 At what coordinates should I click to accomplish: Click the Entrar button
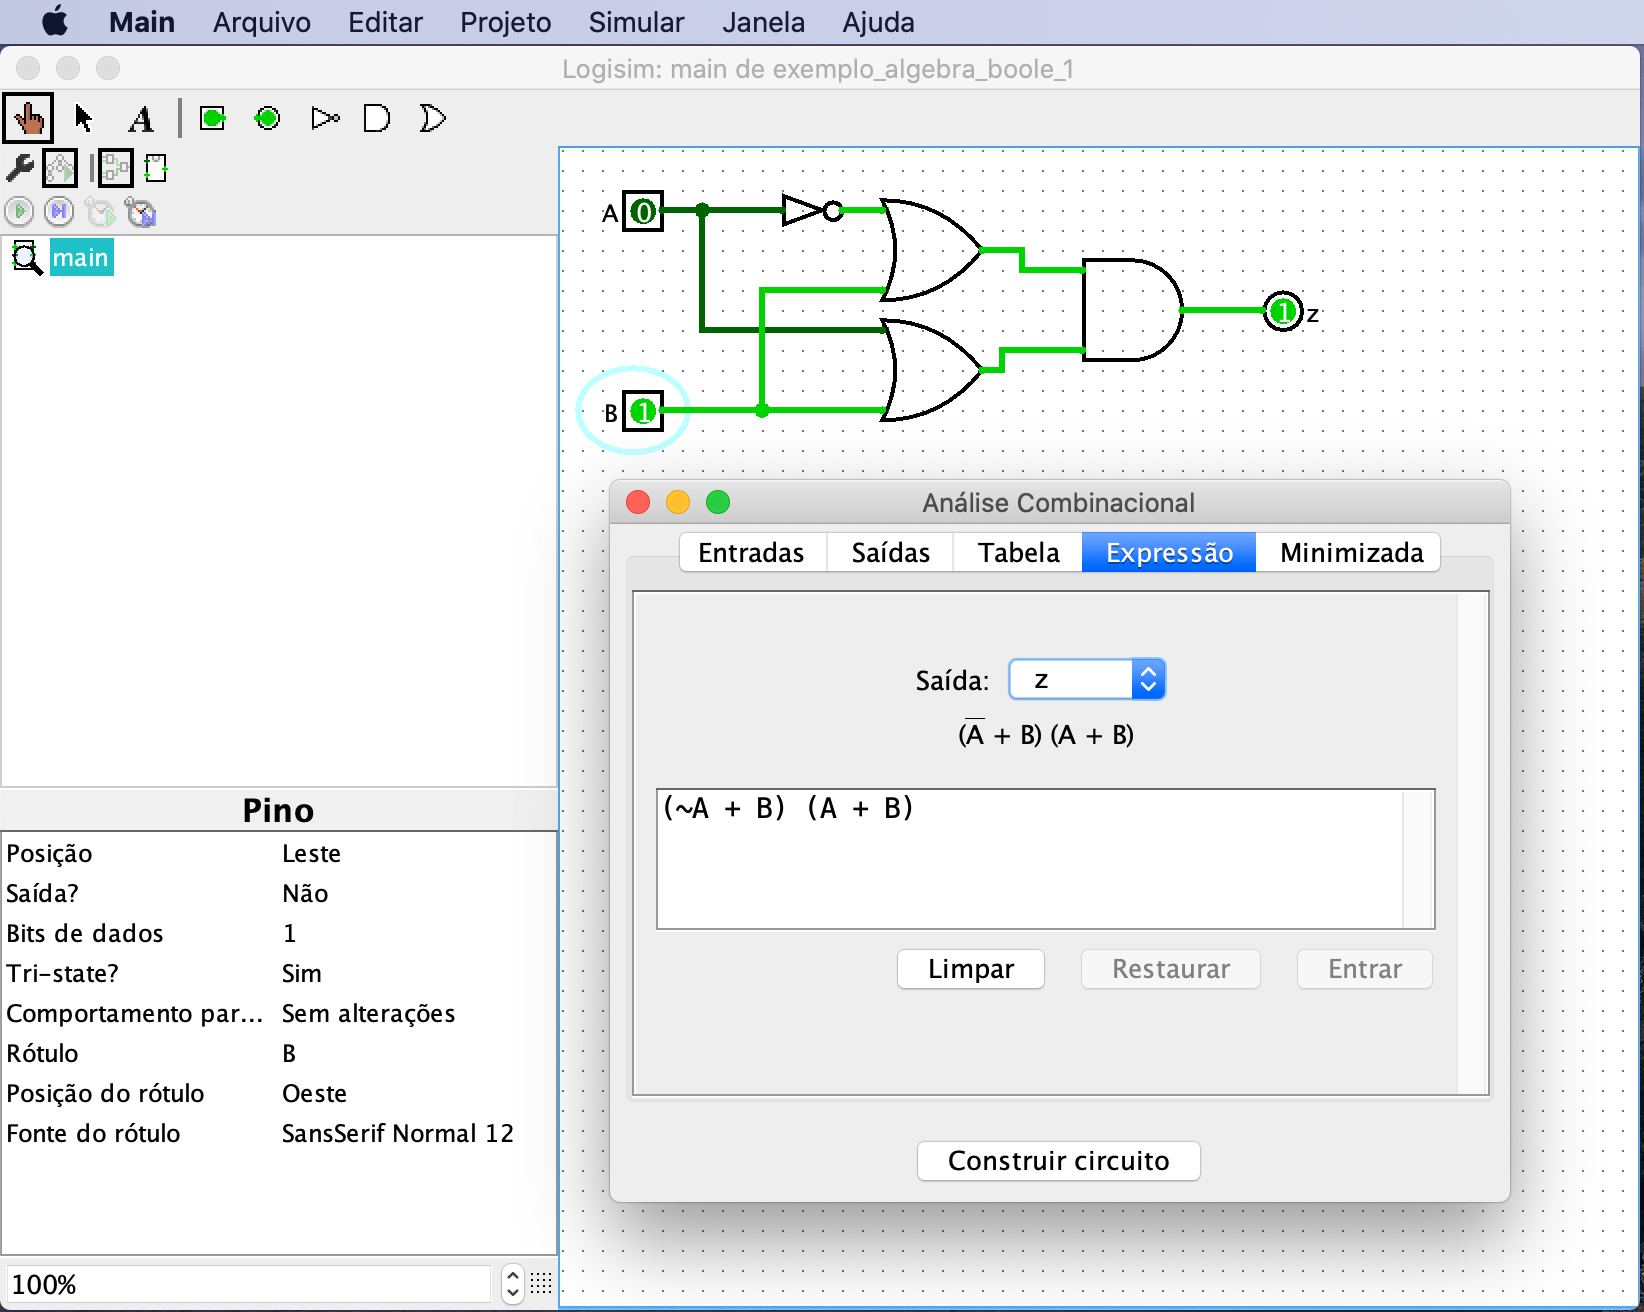coord(1365,969)
